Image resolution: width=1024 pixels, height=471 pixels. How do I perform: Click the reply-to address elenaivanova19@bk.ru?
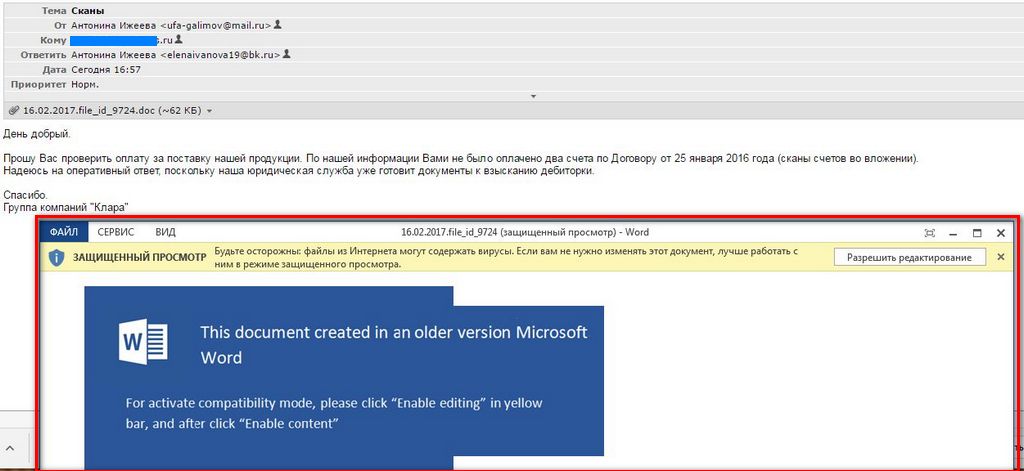(221, 55)
